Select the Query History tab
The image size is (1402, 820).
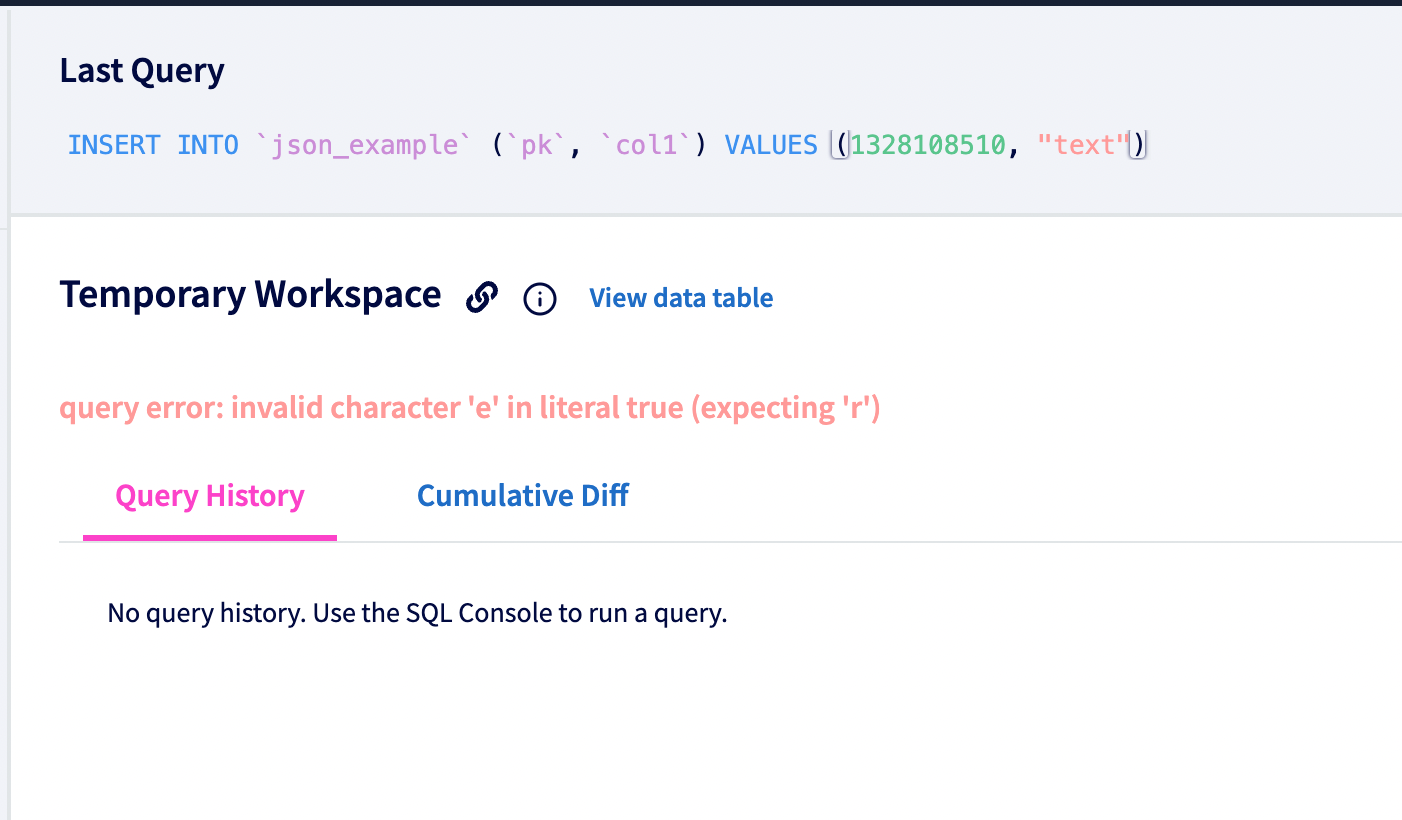(209, 495)
